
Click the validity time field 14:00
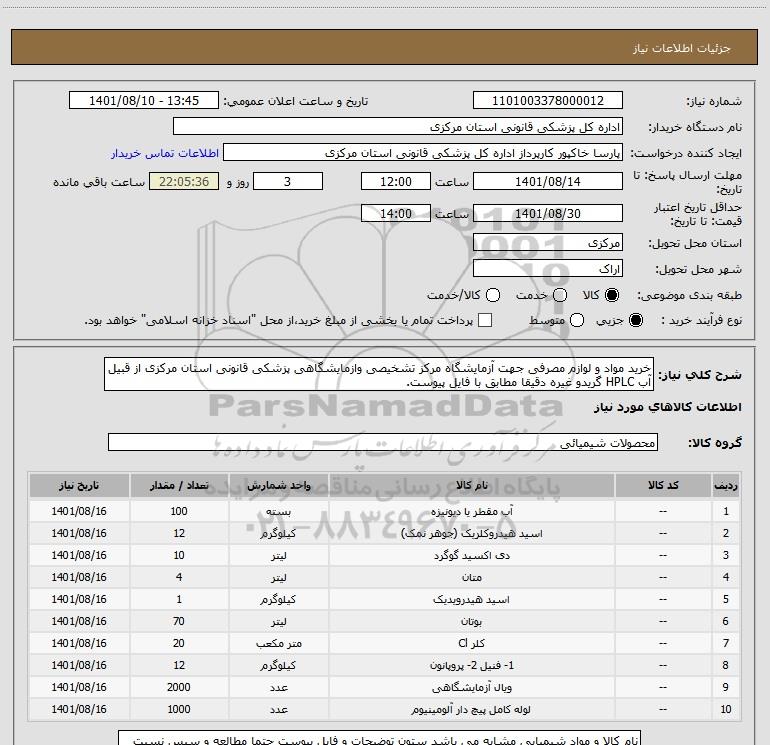396,213
